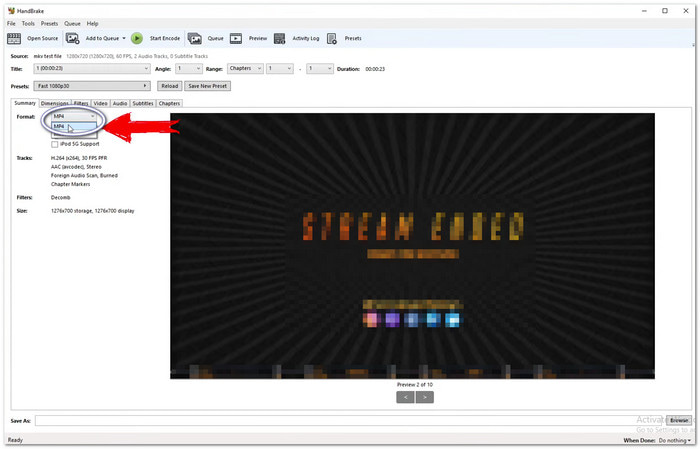Open the Queue icon in toolbar
Viewport: 700px width, 449px height.
pyautogui.click(x=195, y=38)
